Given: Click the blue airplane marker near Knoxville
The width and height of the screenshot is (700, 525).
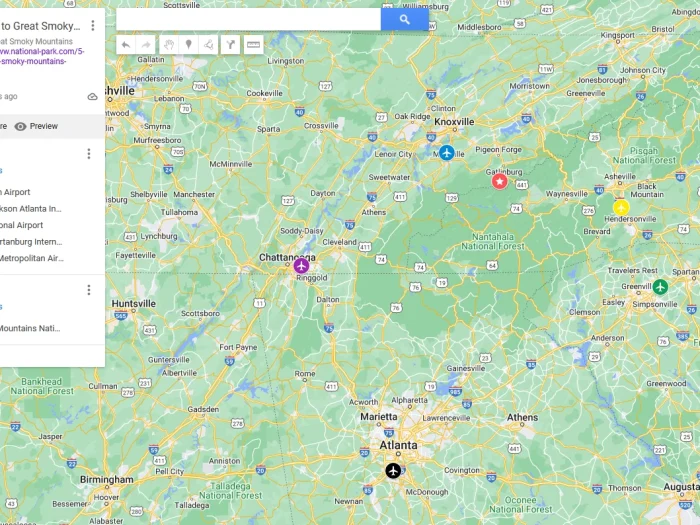Looking at the screenshot, I should click(446, 153).
